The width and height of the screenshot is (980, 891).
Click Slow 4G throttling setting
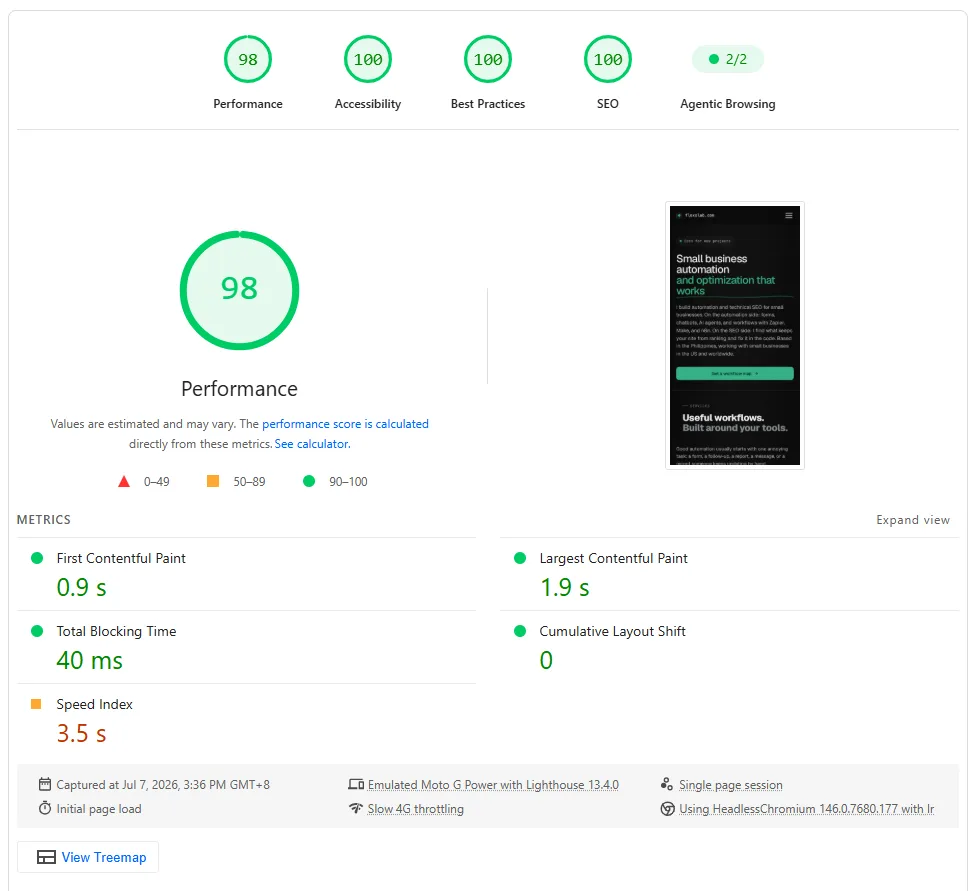416,809
